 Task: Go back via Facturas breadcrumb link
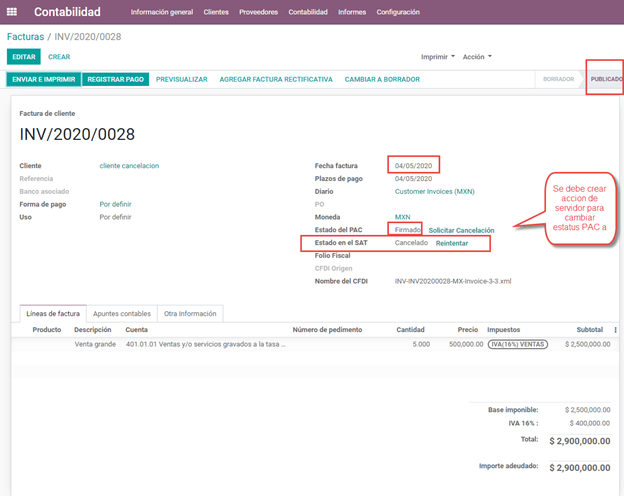[25, 36]
